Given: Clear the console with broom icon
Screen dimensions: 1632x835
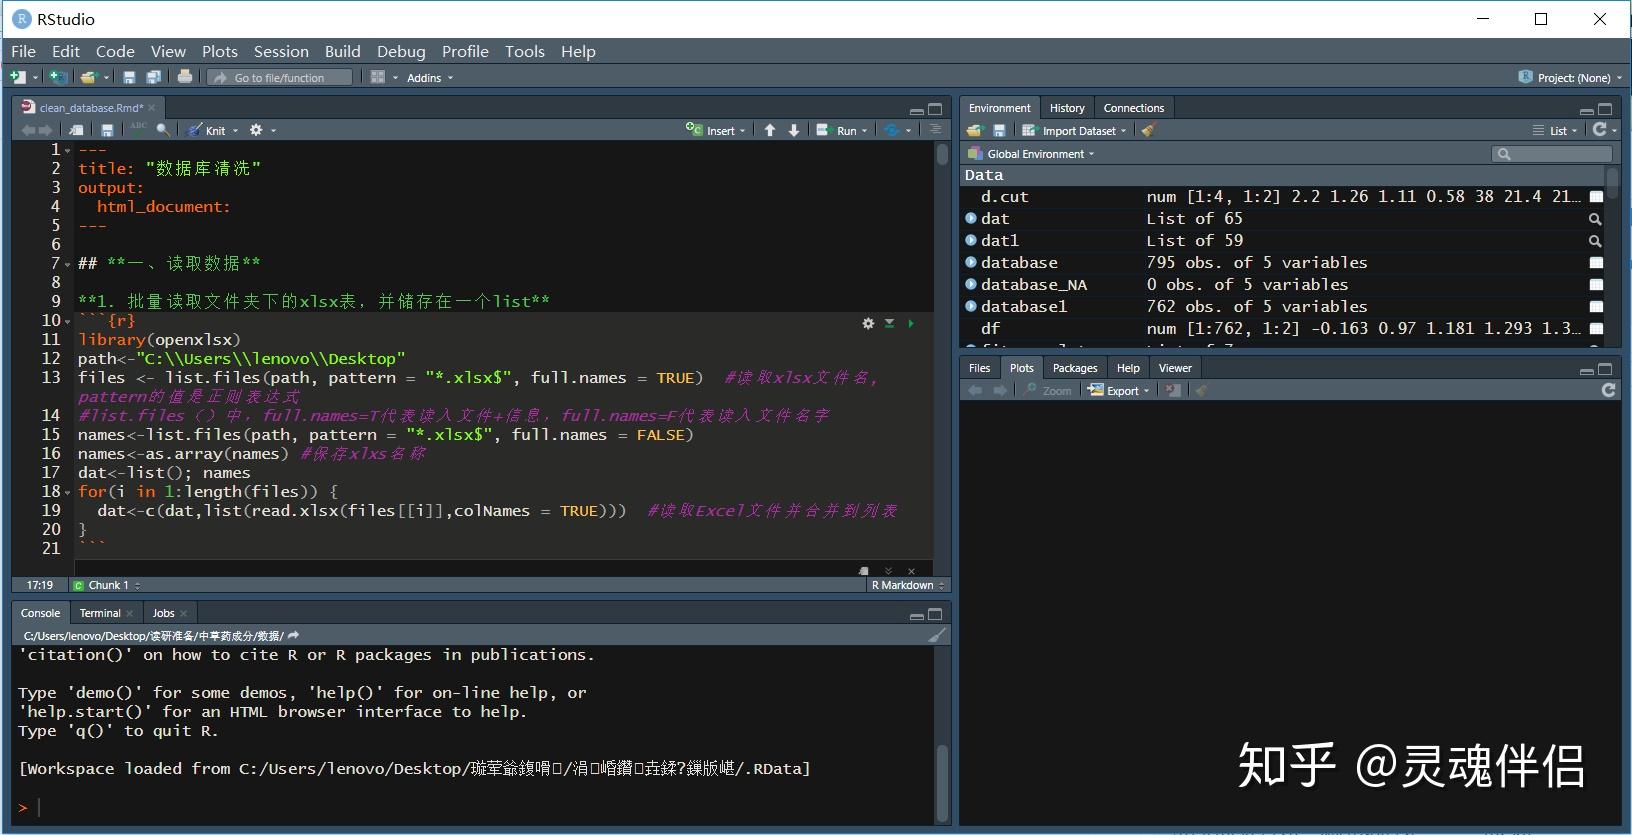Looking at the screenshot, I should point(936,635).
